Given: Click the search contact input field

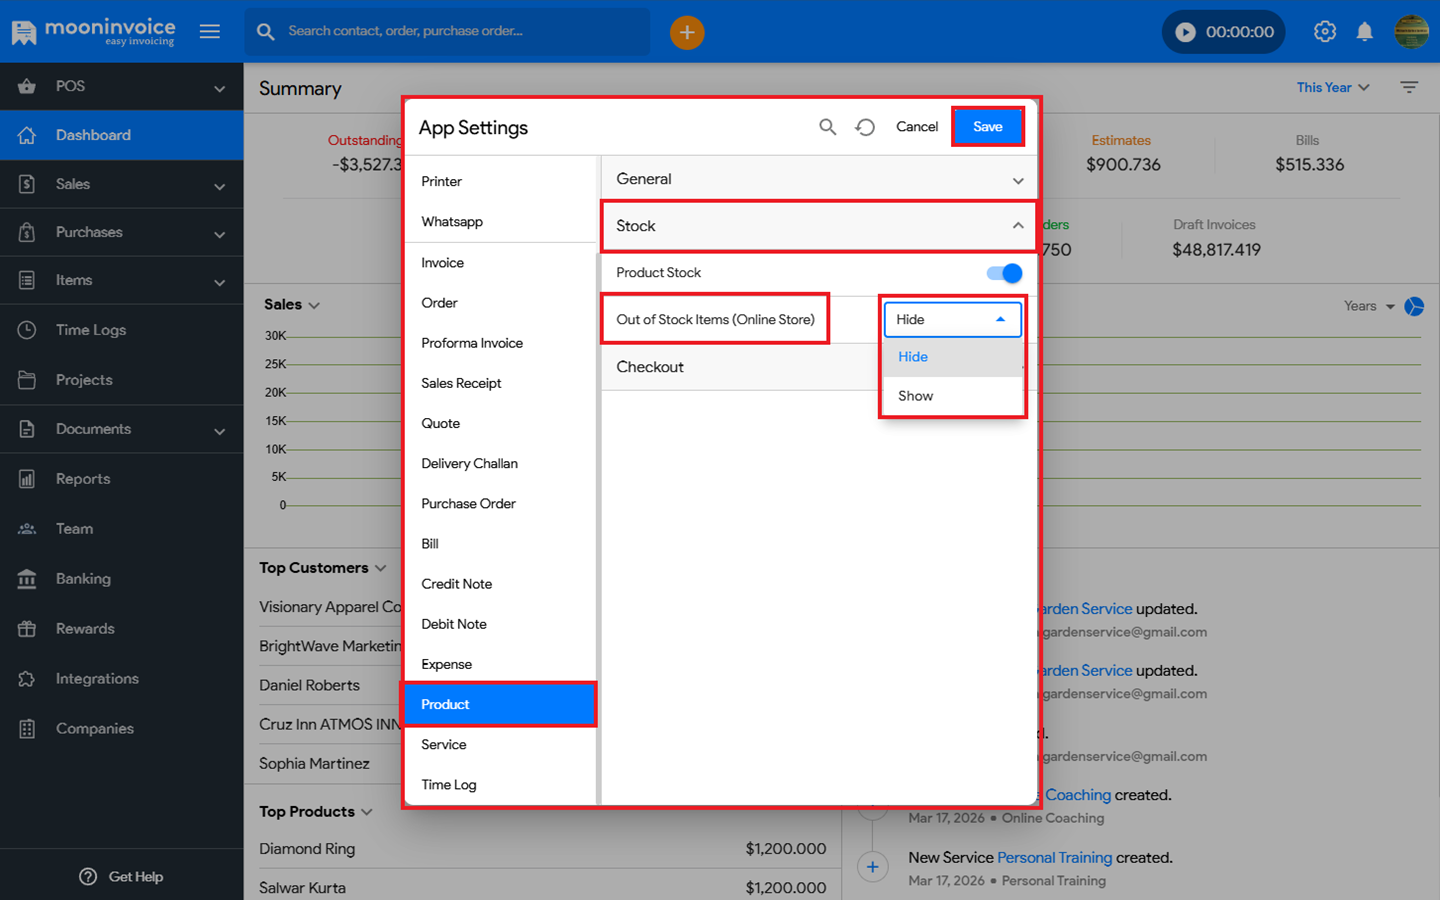Looking at the screenshot, I should pyautogui.click(x=460, y=32).
